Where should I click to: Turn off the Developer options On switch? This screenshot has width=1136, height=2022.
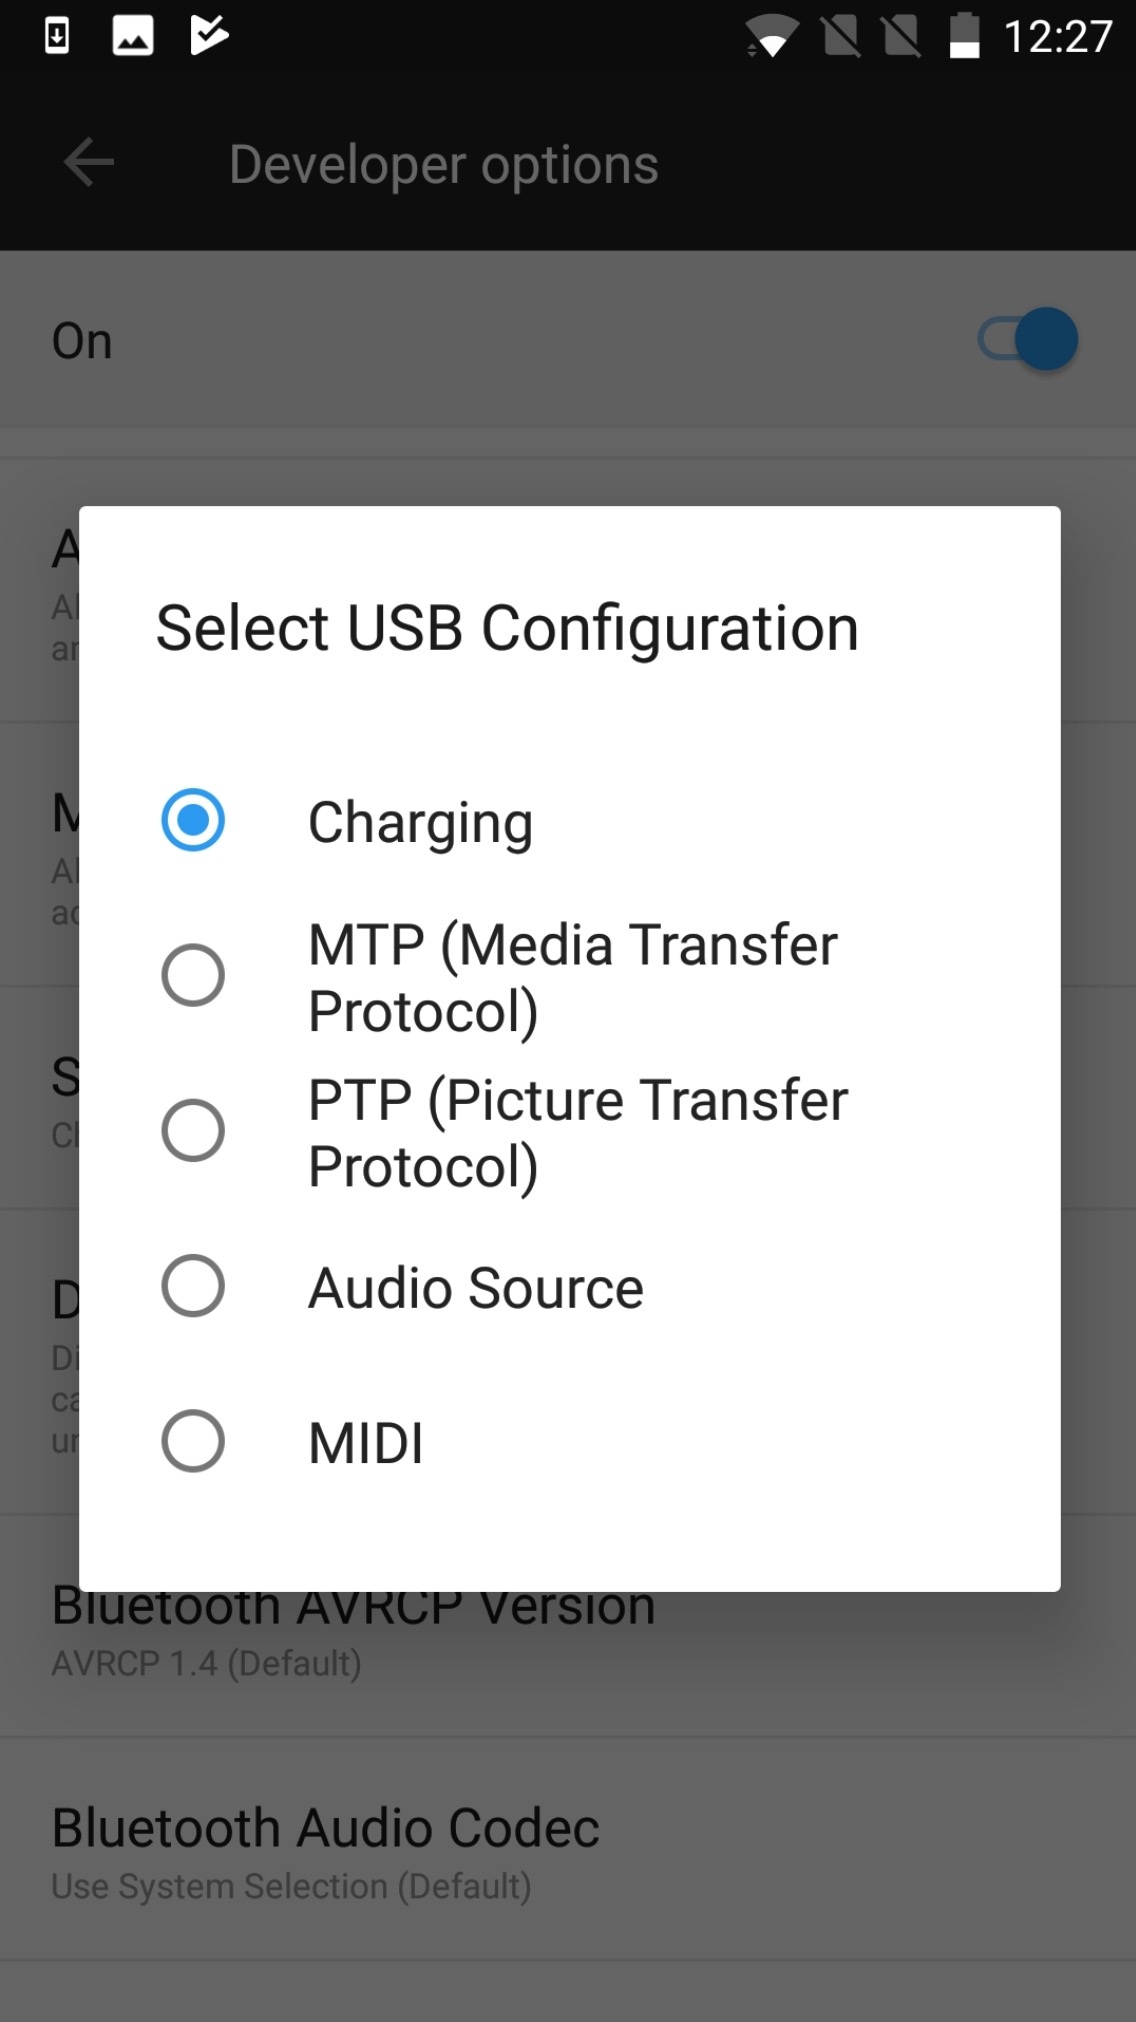pos(1029,340)
